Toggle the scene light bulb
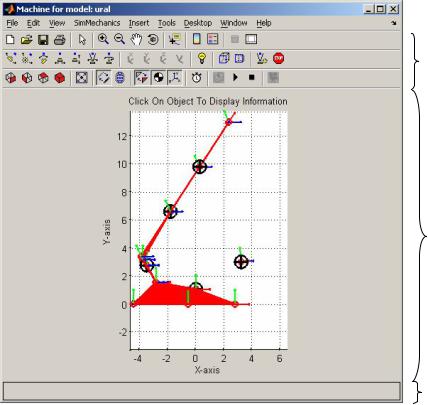Image resolution: width=428 pixels, height=405 pixels. pos(201,58)
